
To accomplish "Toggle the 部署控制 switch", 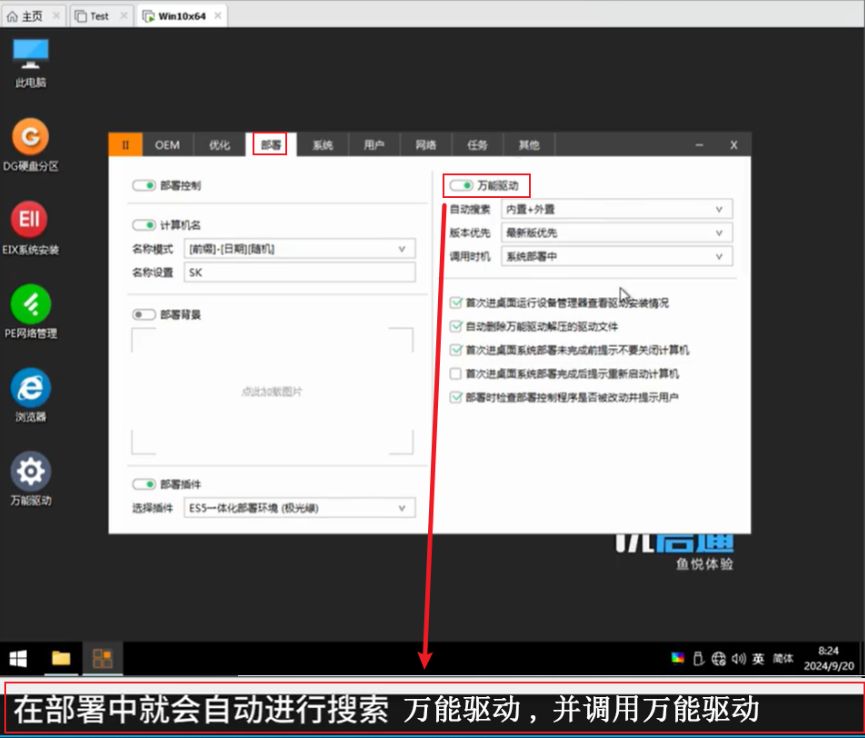I will pyautogui.click(x=144, y=186).
